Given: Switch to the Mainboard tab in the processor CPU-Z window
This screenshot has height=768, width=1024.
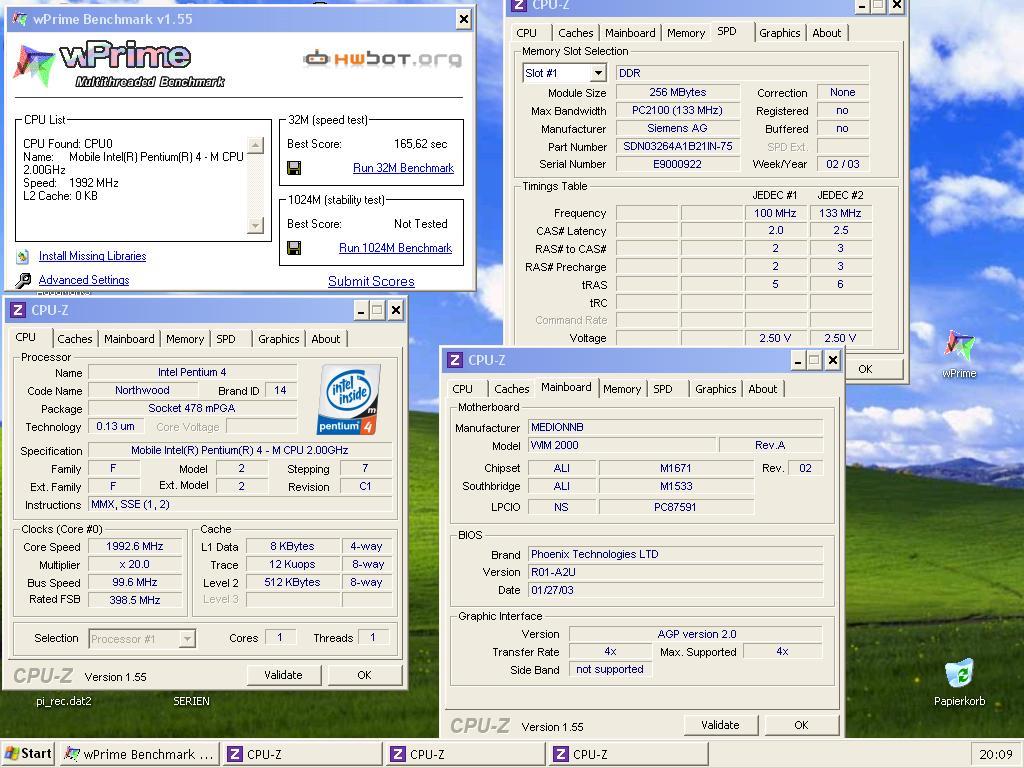Looking at the screenshot, I should (129, 339).
